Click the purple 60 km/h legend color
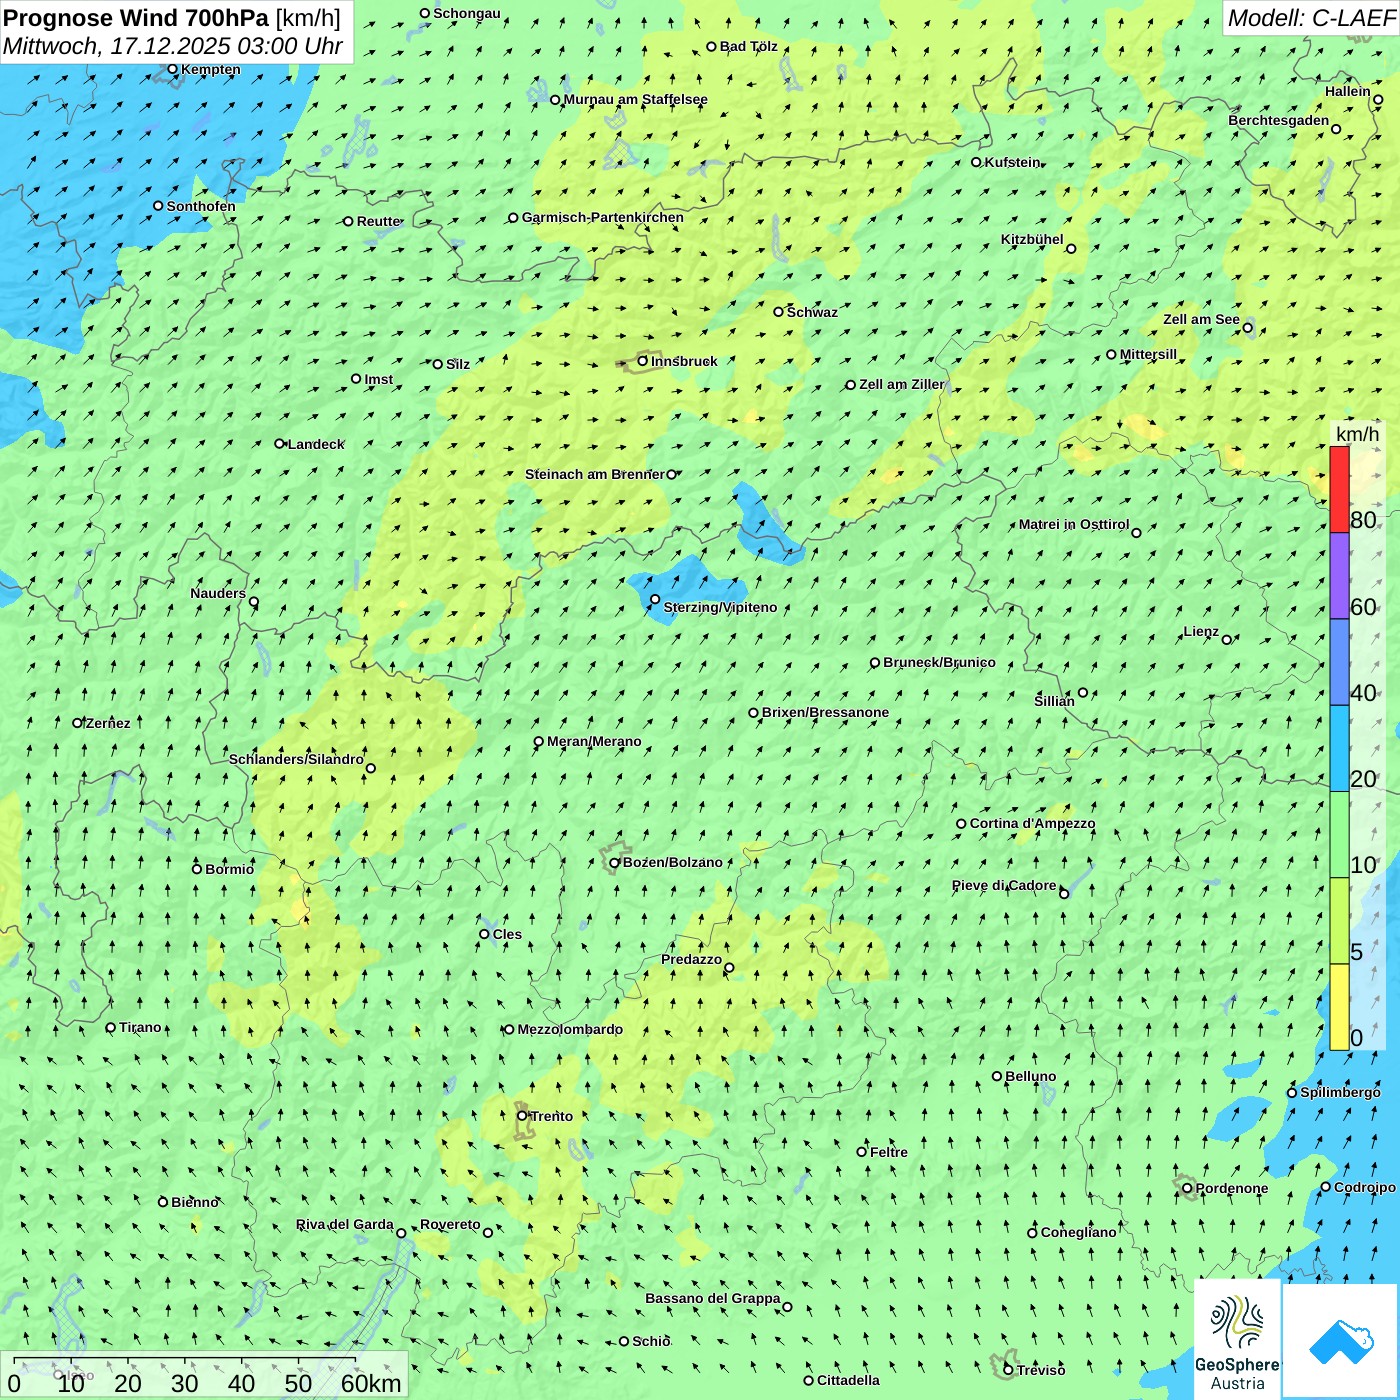 coord(1339,576)
